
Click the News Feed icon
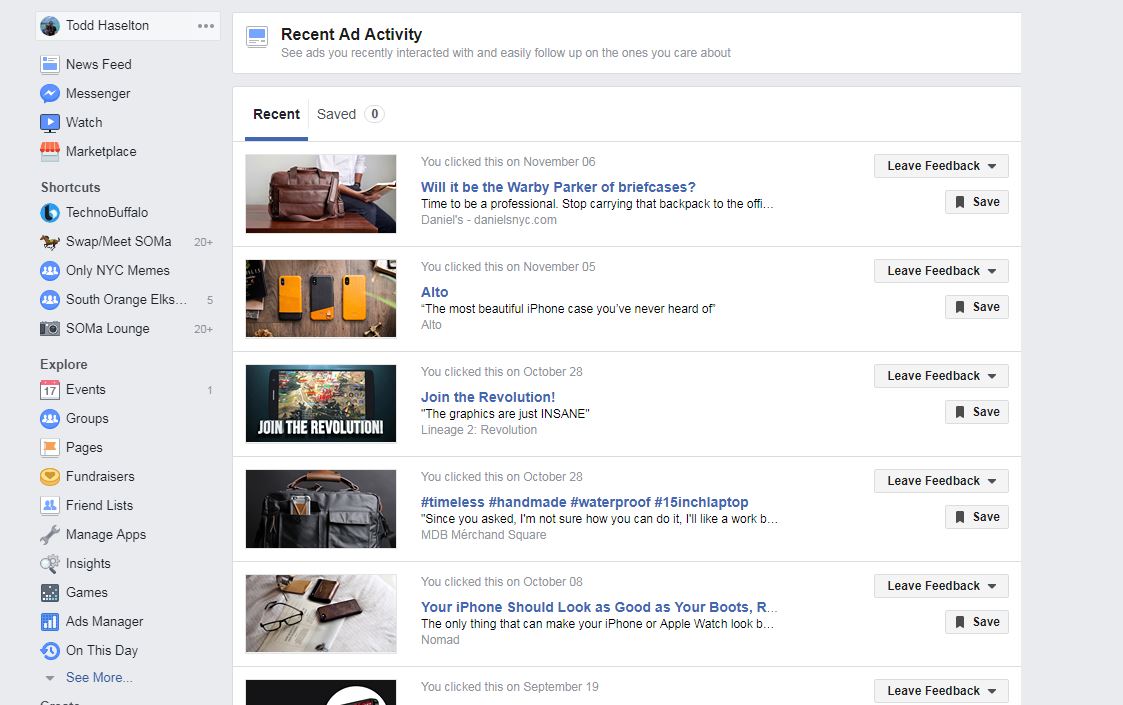(49, 64)
